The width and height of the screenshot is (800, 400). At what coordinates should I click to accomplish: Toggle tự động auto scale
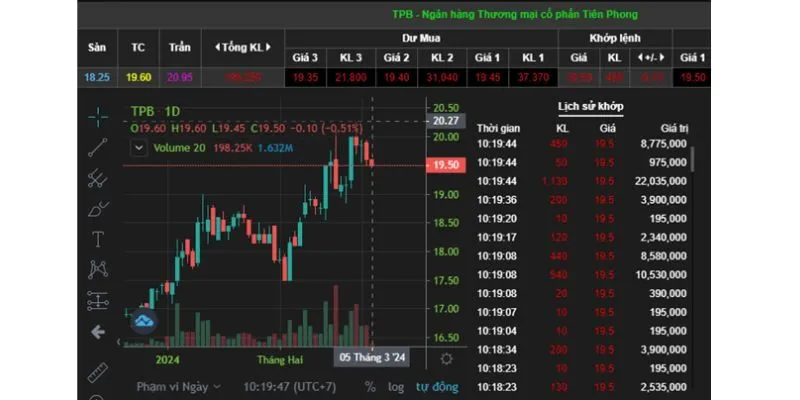tap(437, 387)
